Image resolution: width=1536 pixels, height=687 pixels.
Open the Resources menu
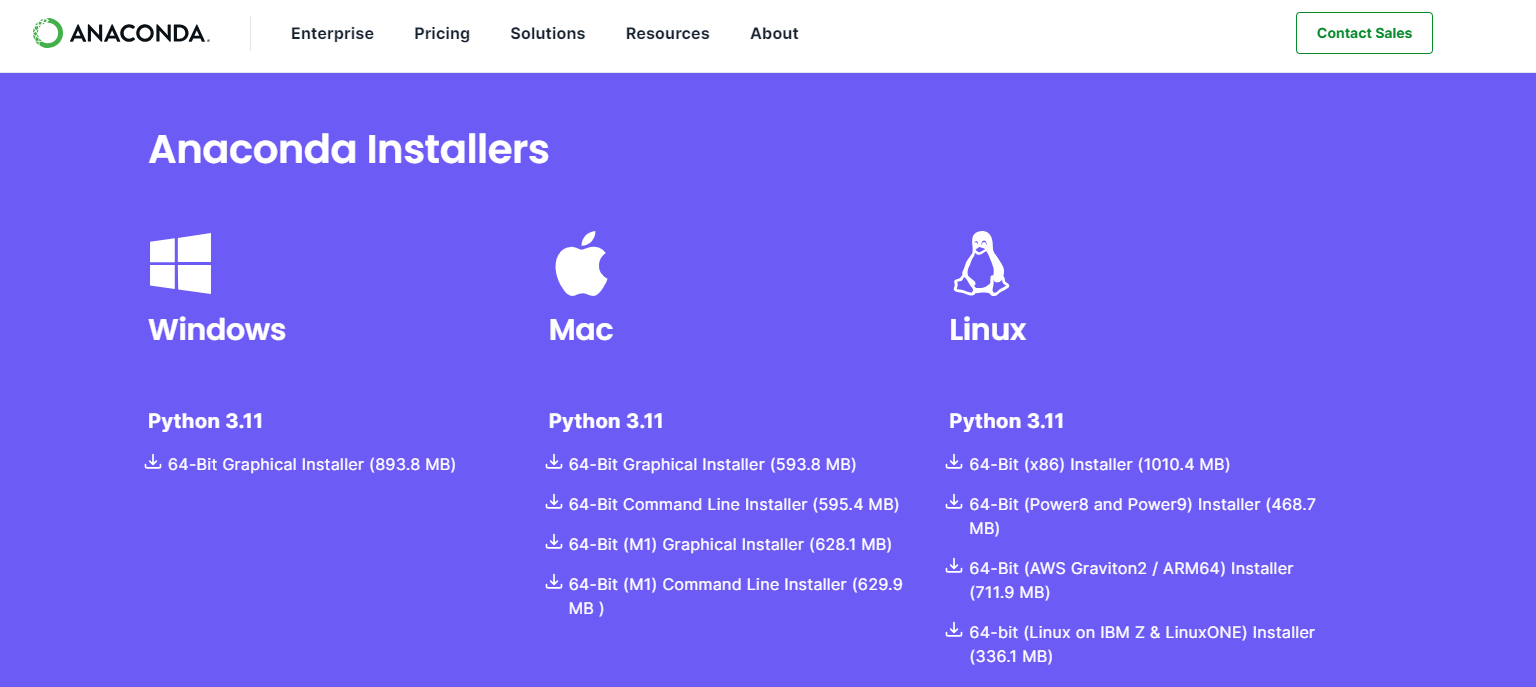click(x=668, y=33)
